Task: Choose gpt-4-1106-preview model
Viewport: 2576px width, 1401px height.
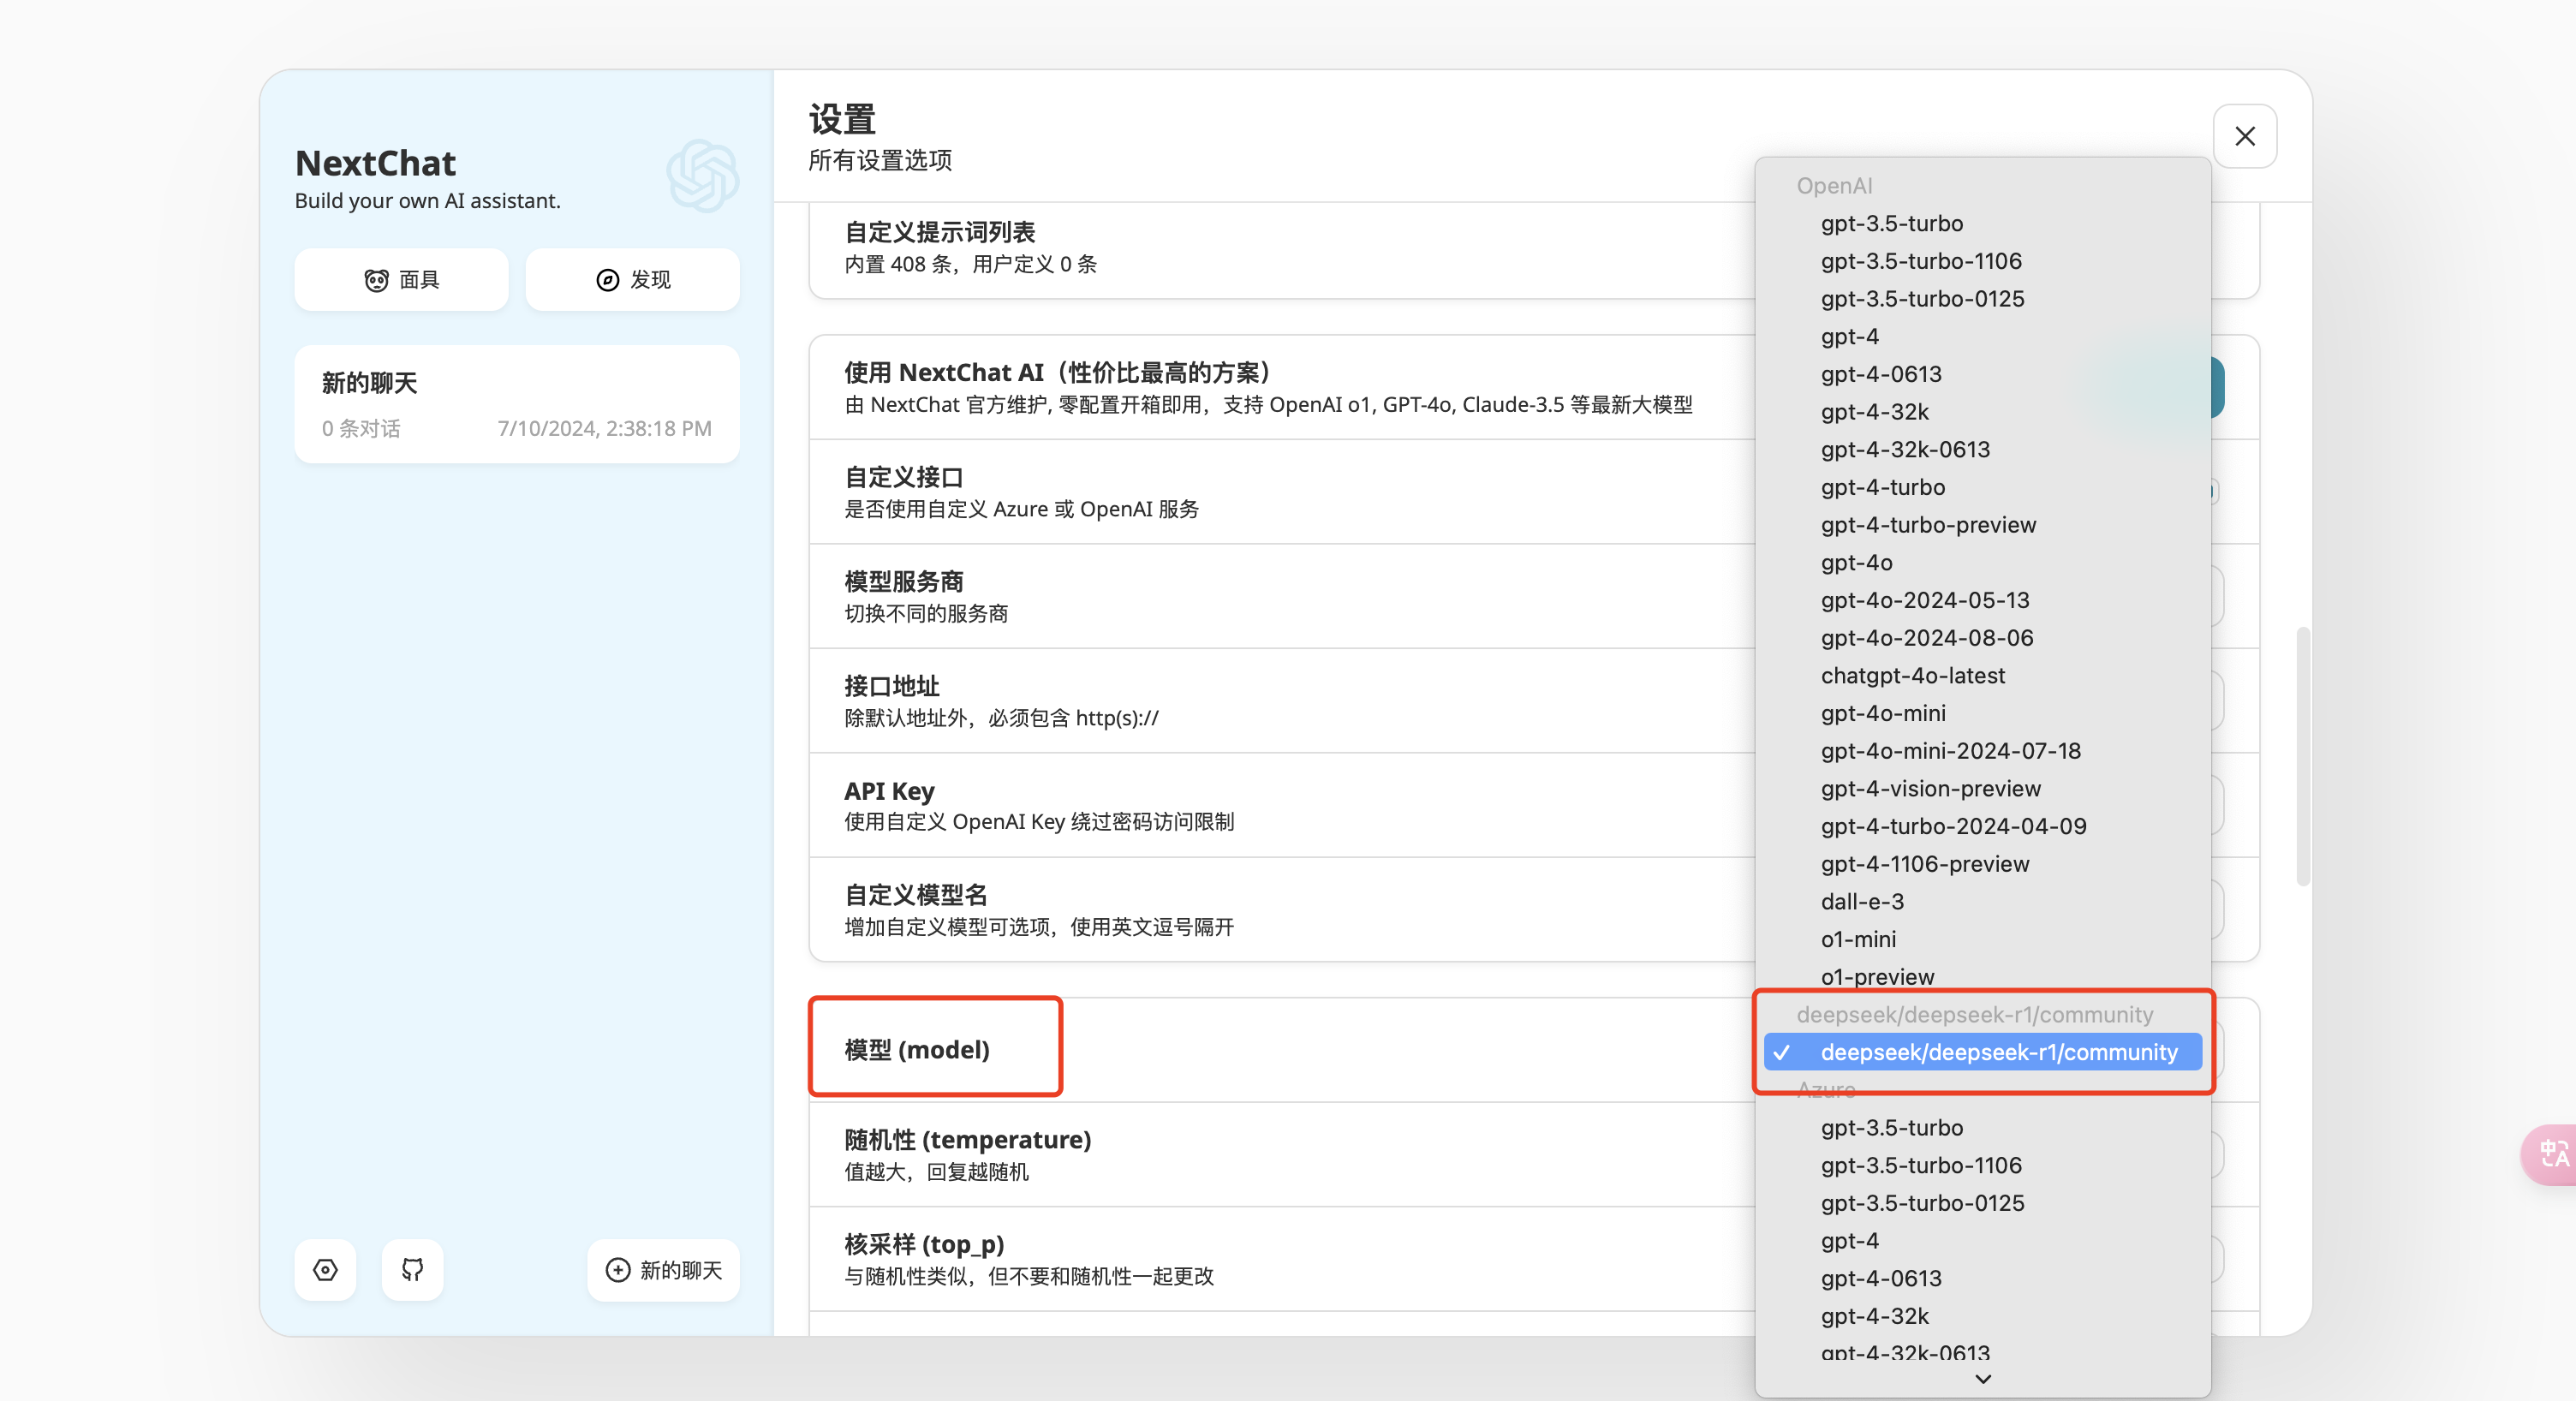Action: (x=1983, y=864)
